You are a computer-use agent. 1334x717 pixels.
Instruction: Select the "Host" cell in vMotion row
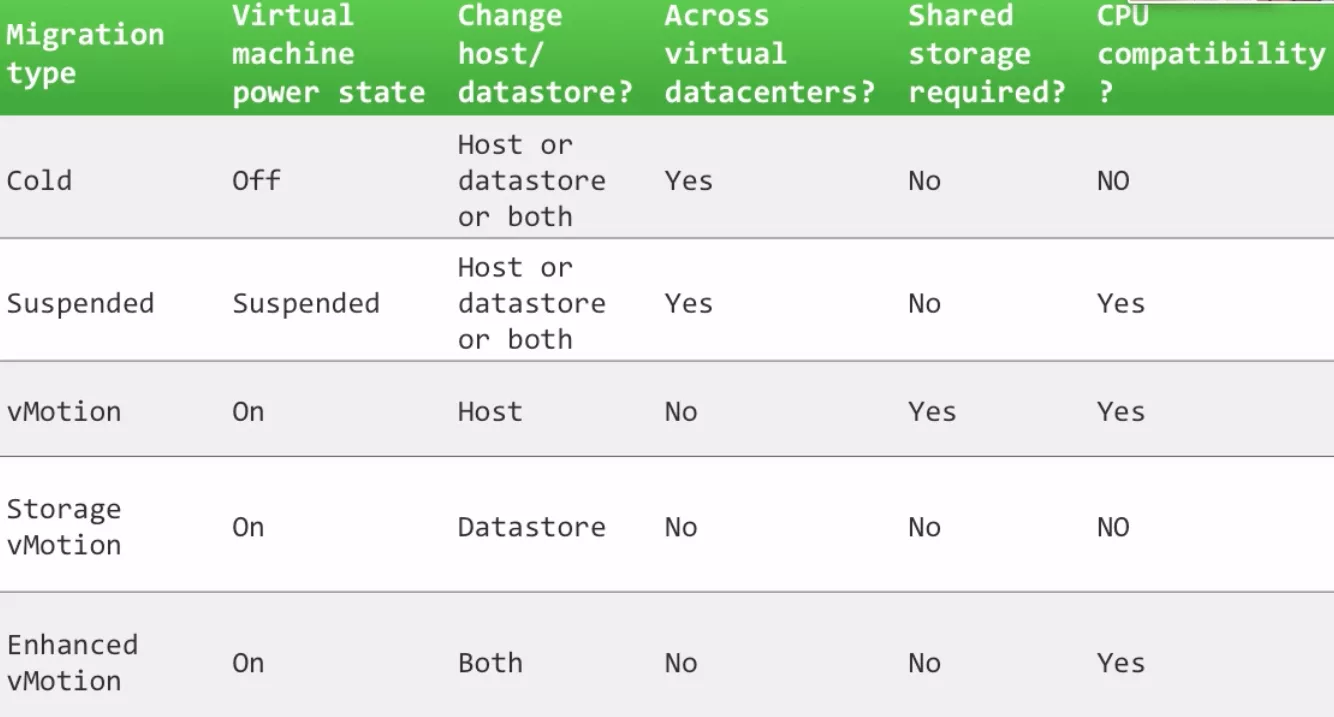[x=490, y=412]
